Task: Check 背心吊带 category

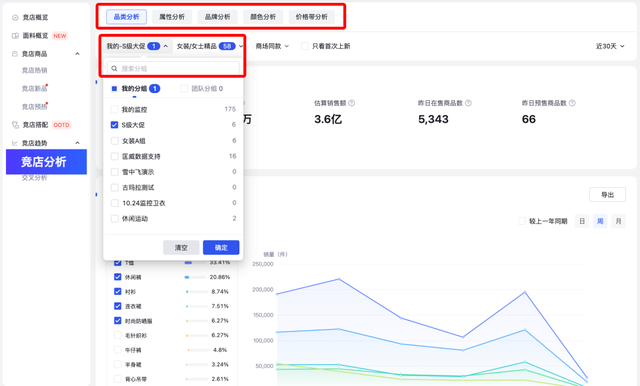Action: [118, 379]
